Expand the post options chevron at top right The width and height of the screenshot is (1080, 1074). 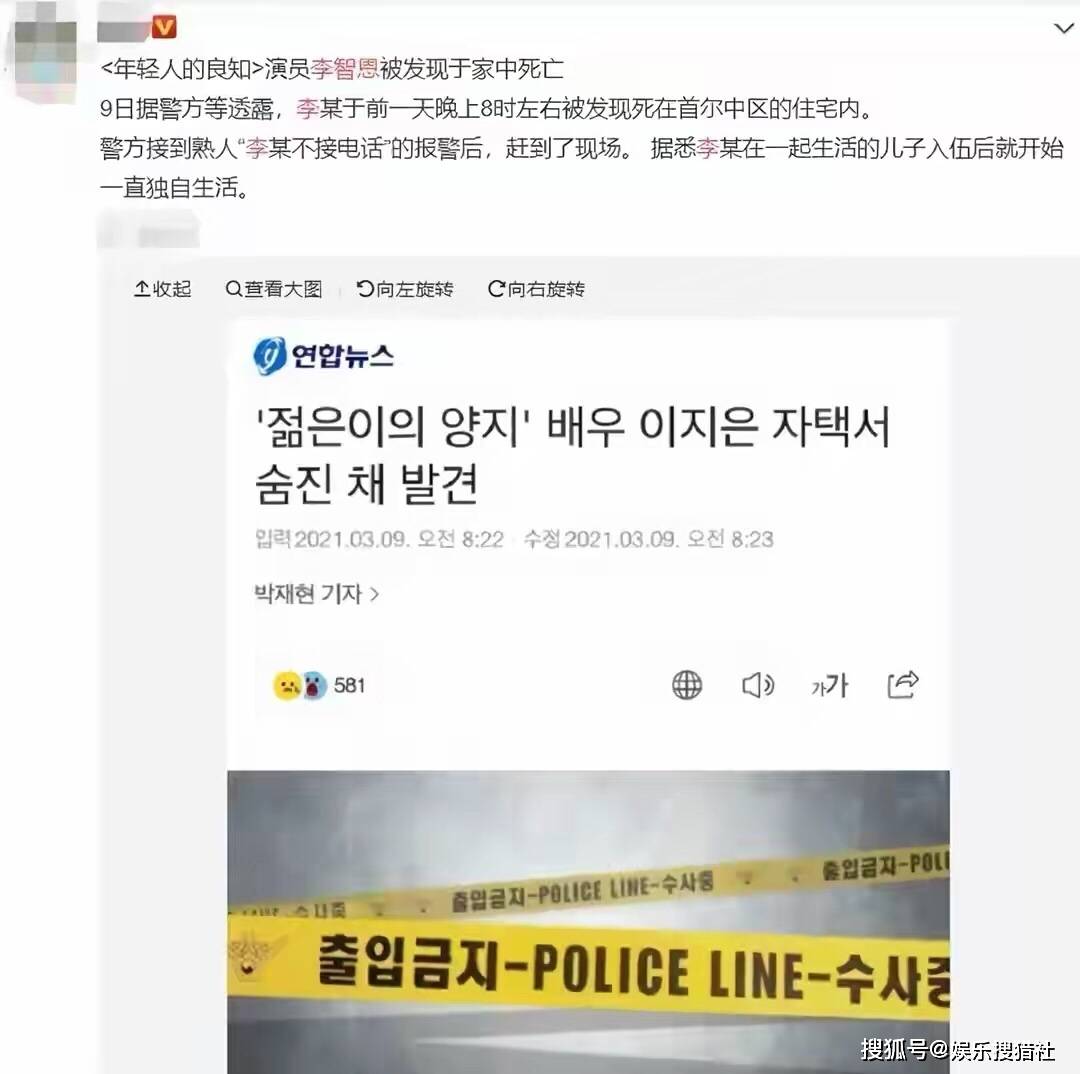1064,28
